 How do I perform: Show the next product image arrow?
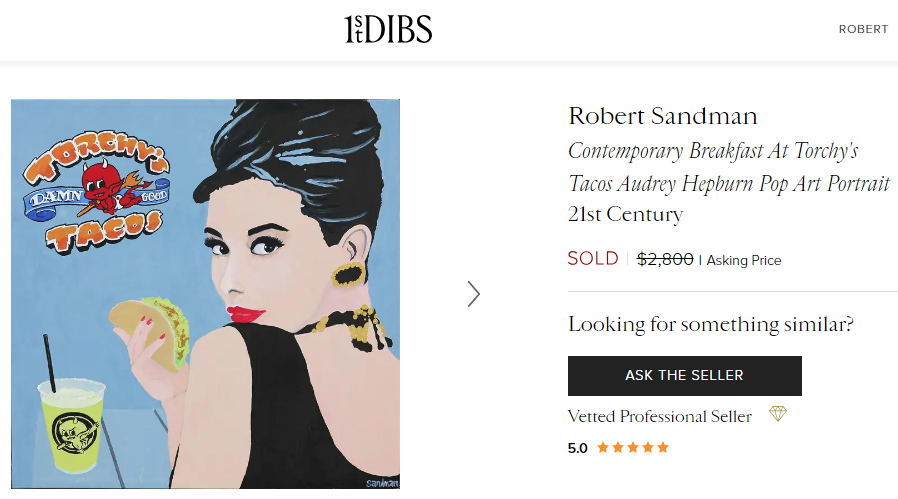pyautogui.click(x=474, y=293)
